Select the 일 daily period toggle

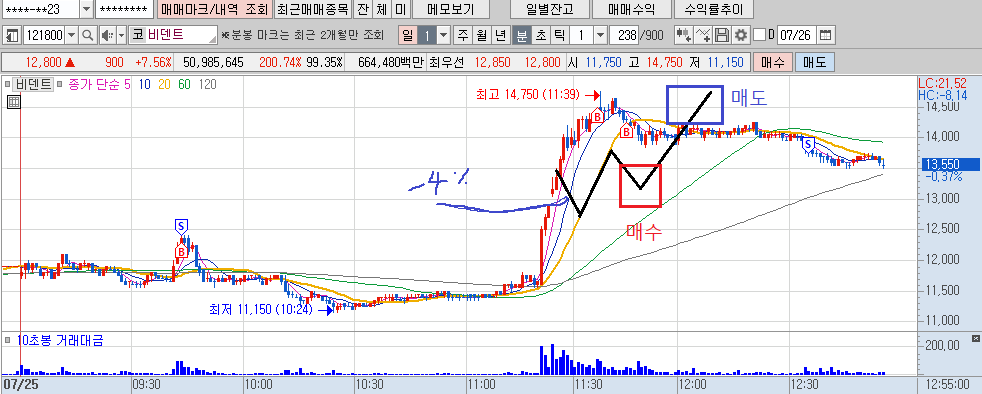408,35
